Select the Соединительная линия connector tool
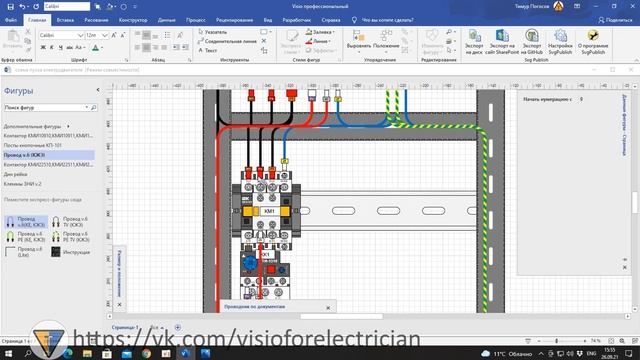Screen dimensions: 640x360 227,41
